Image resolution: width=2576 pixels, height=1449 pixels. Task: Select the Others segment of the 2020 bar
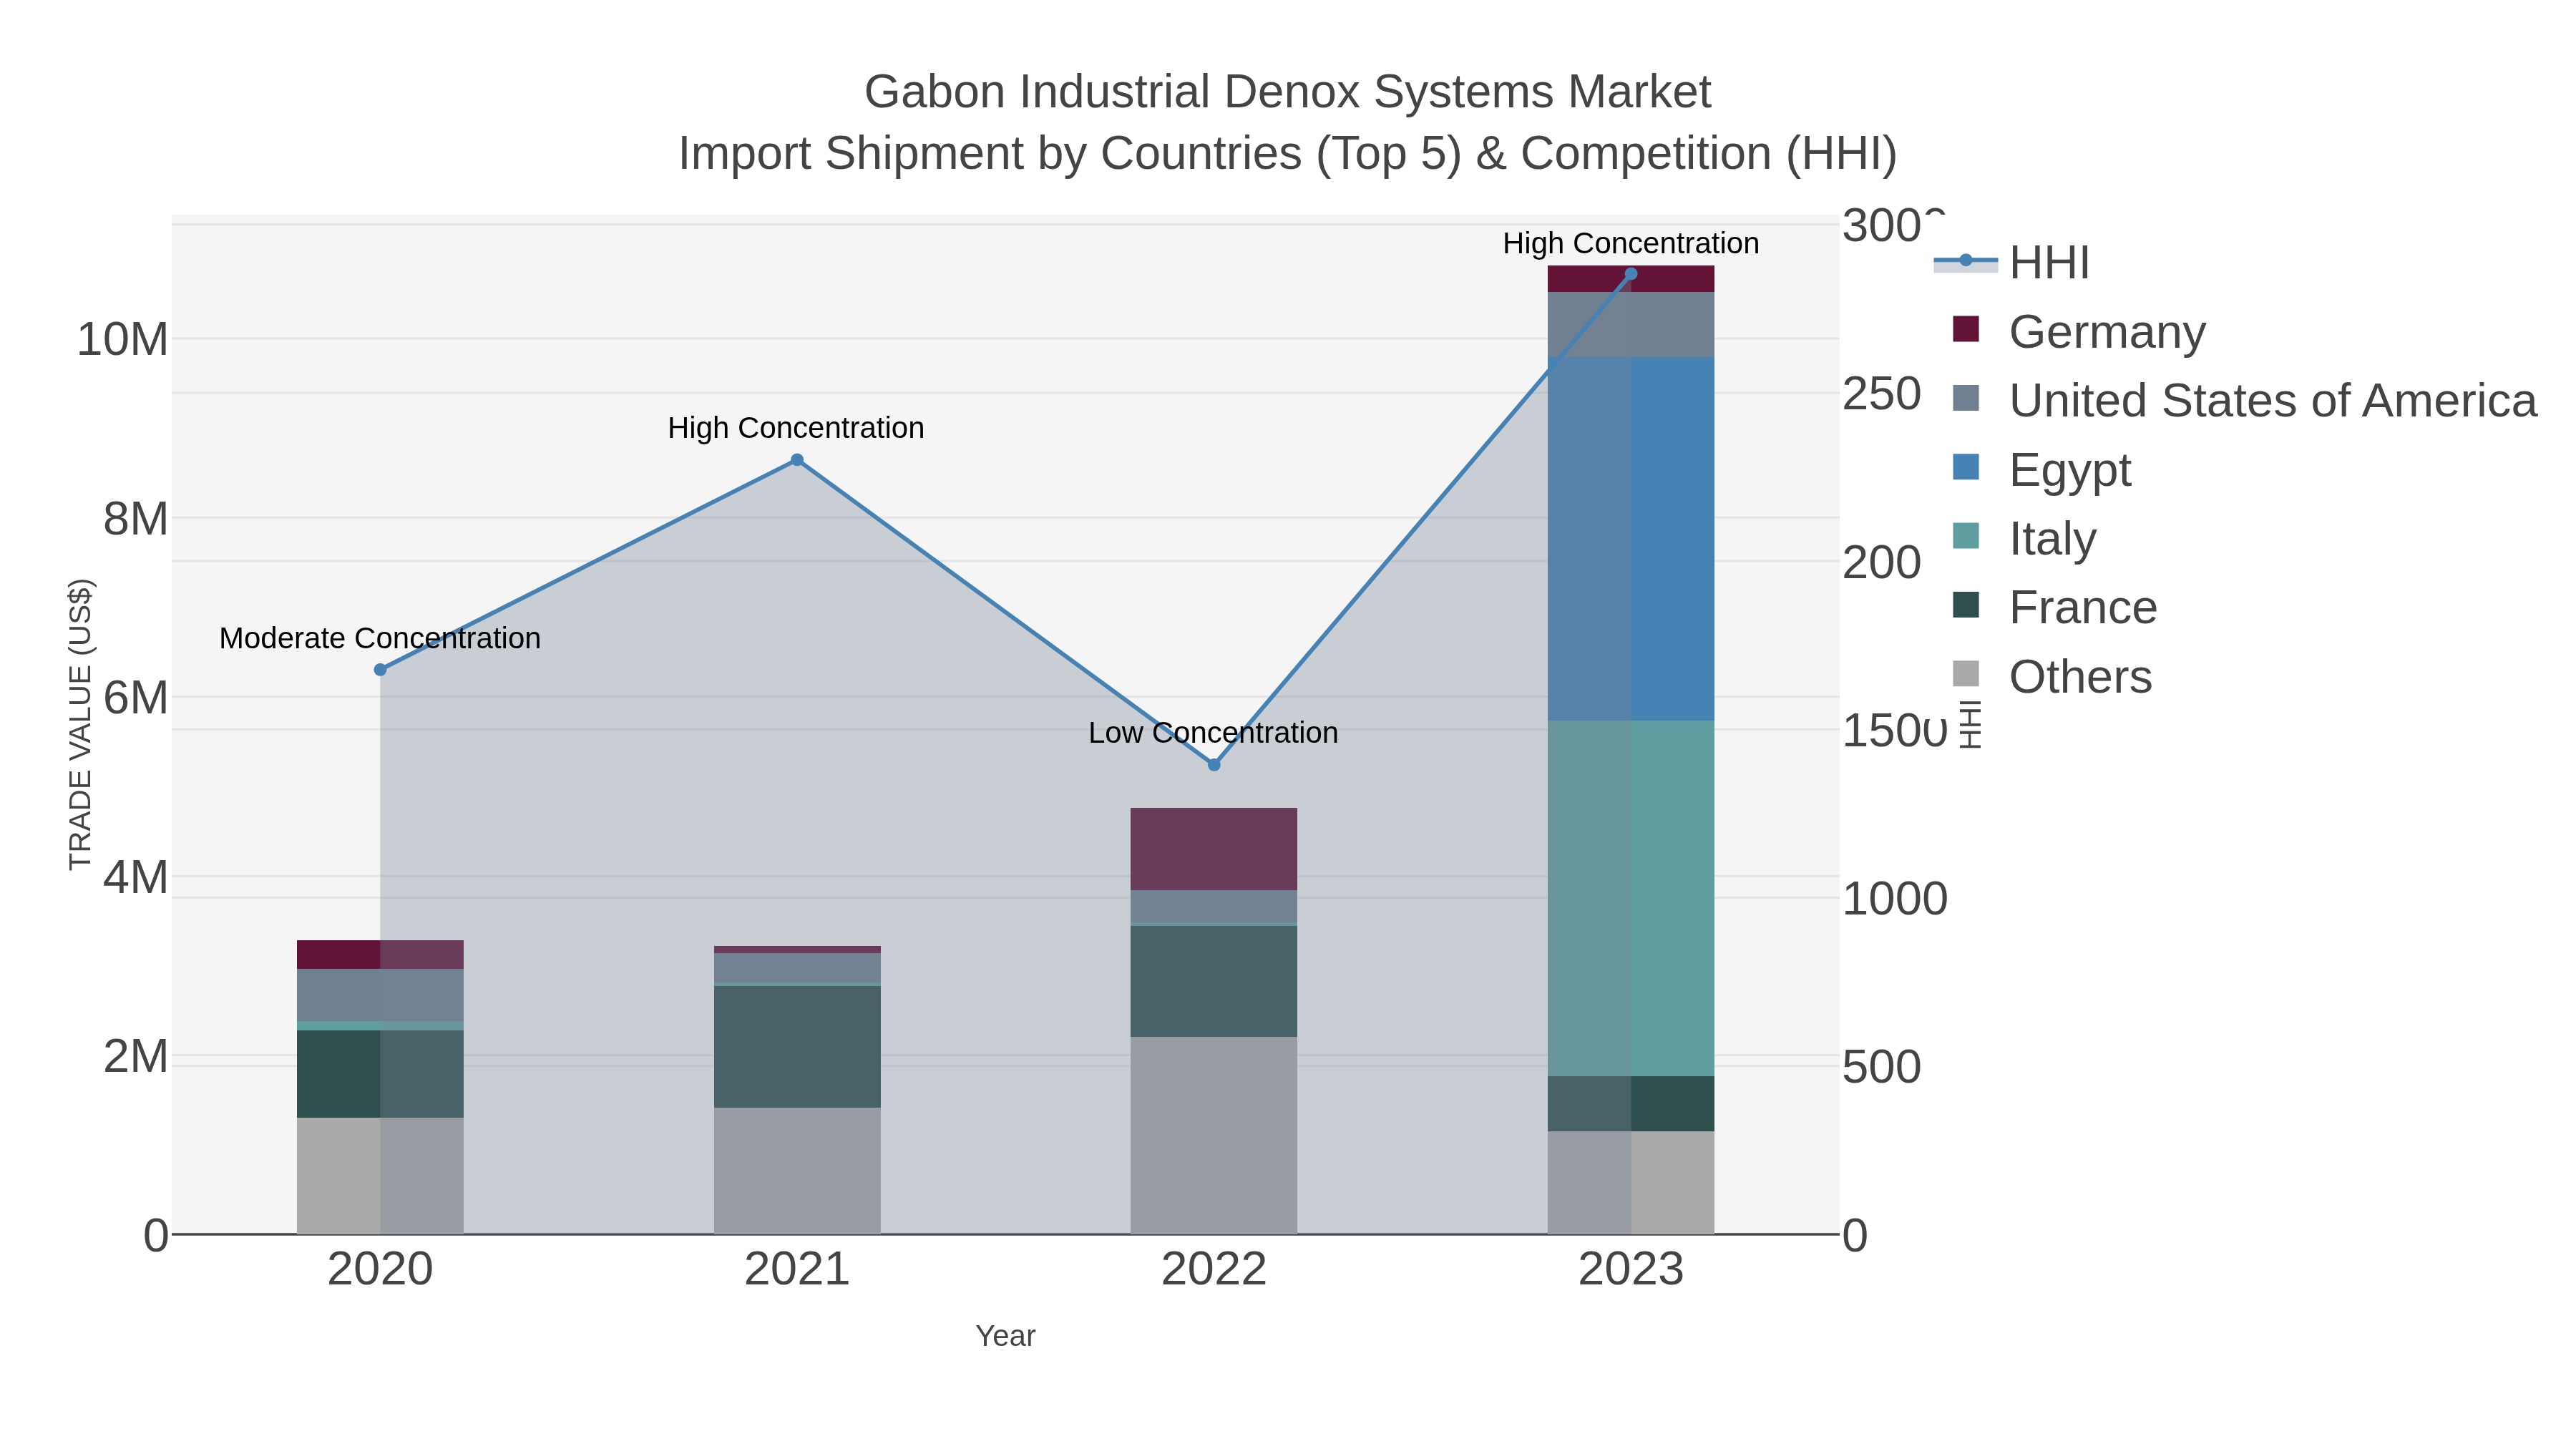[x=380, y=1176]
